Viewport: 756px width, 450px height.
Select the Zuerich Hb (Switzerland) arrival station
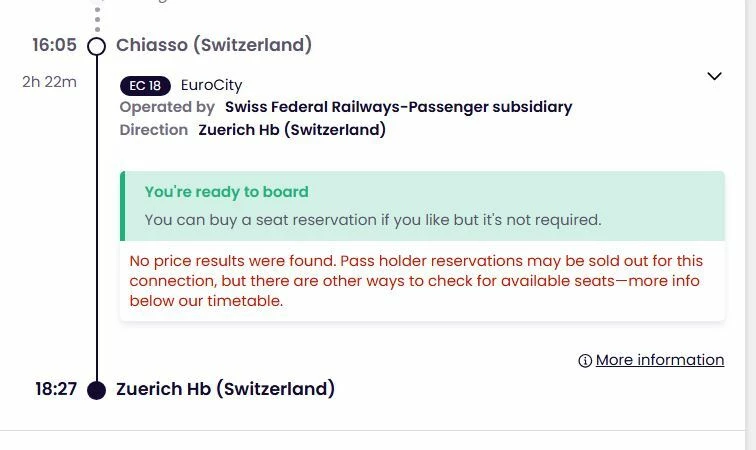[x=225, y=389]
